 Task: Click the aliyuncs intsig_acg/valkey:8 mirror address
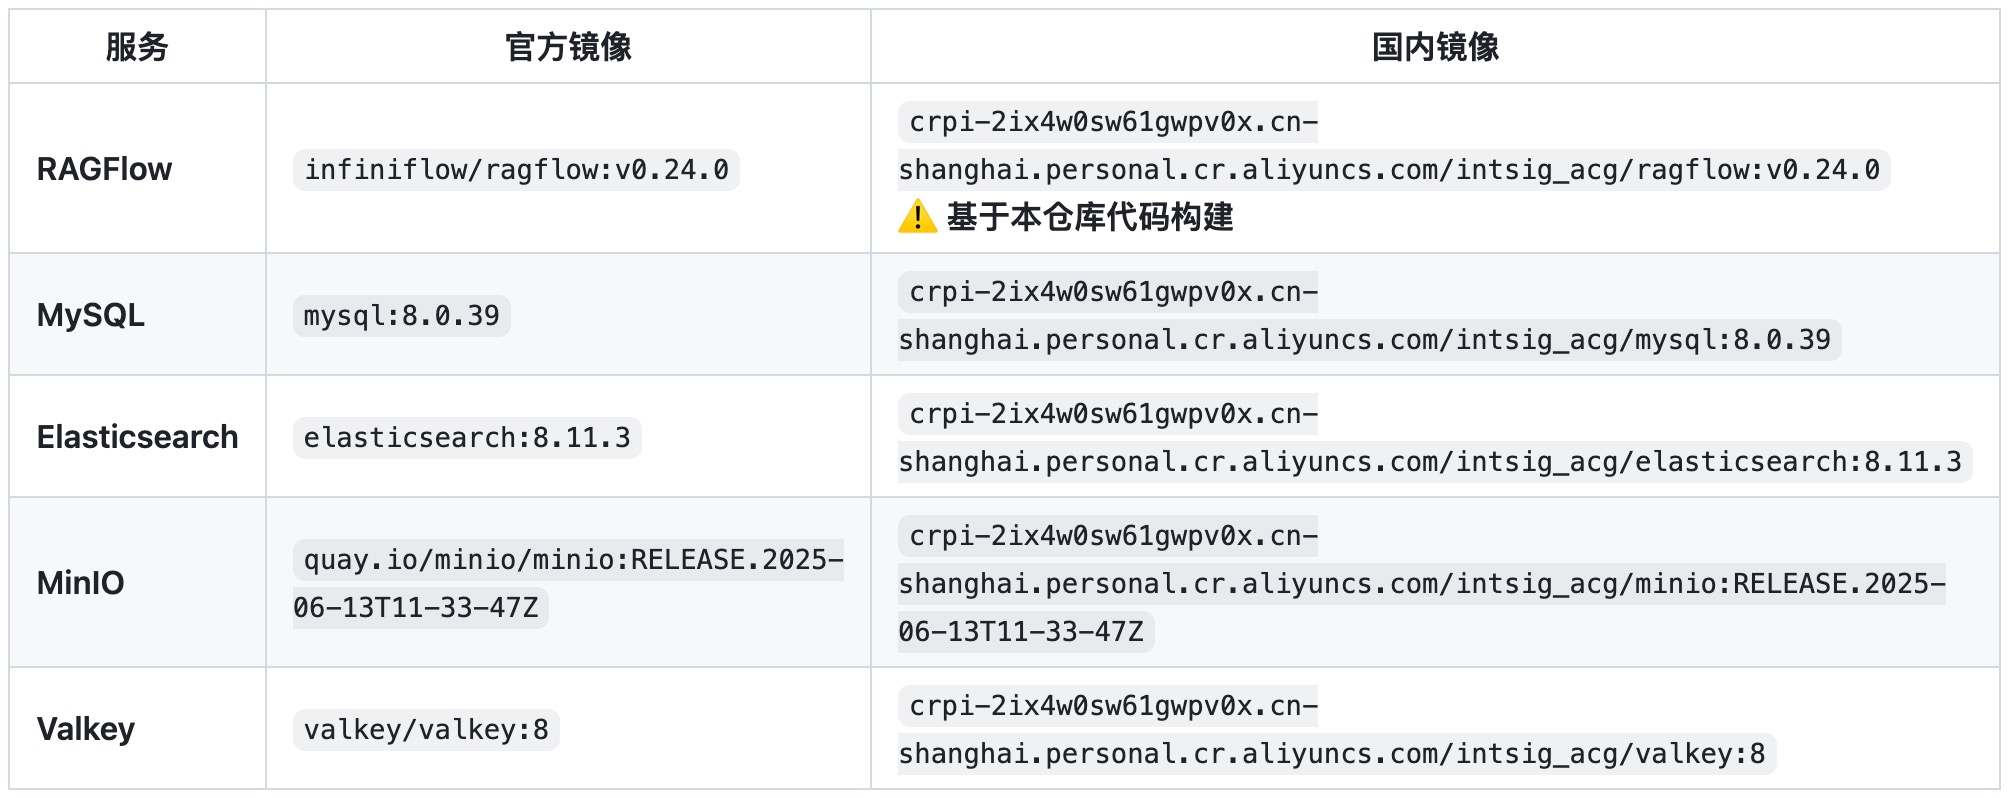1337,730
